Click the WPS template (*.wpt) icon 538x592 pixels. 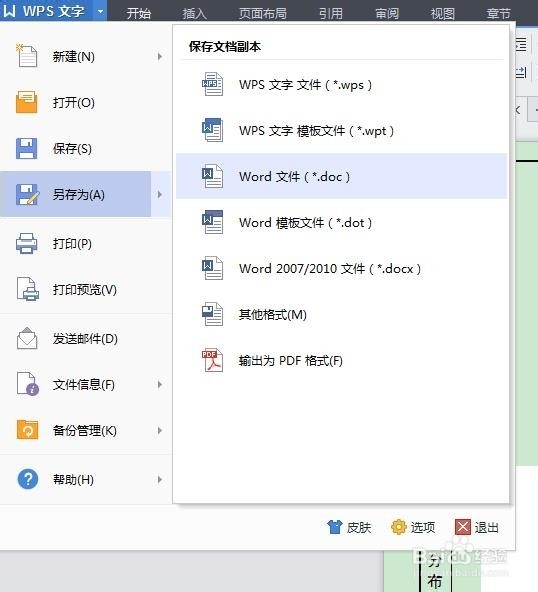[x=212, y=130]
